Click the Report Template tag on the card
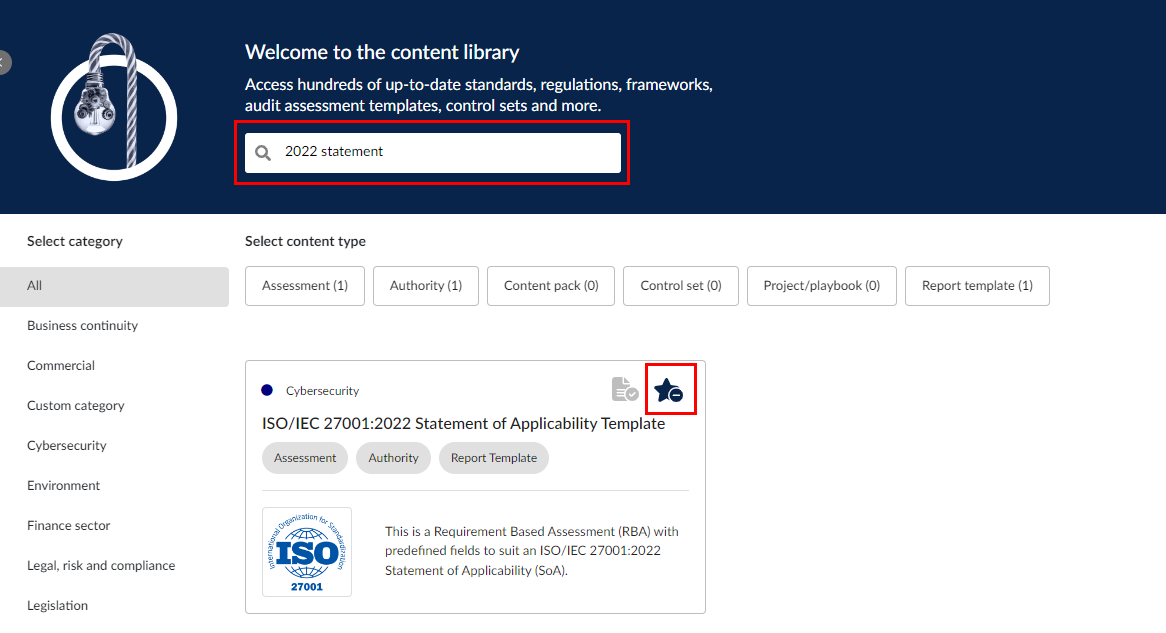1166x633 pixels. pyautogui.click(x=494, y=458)
